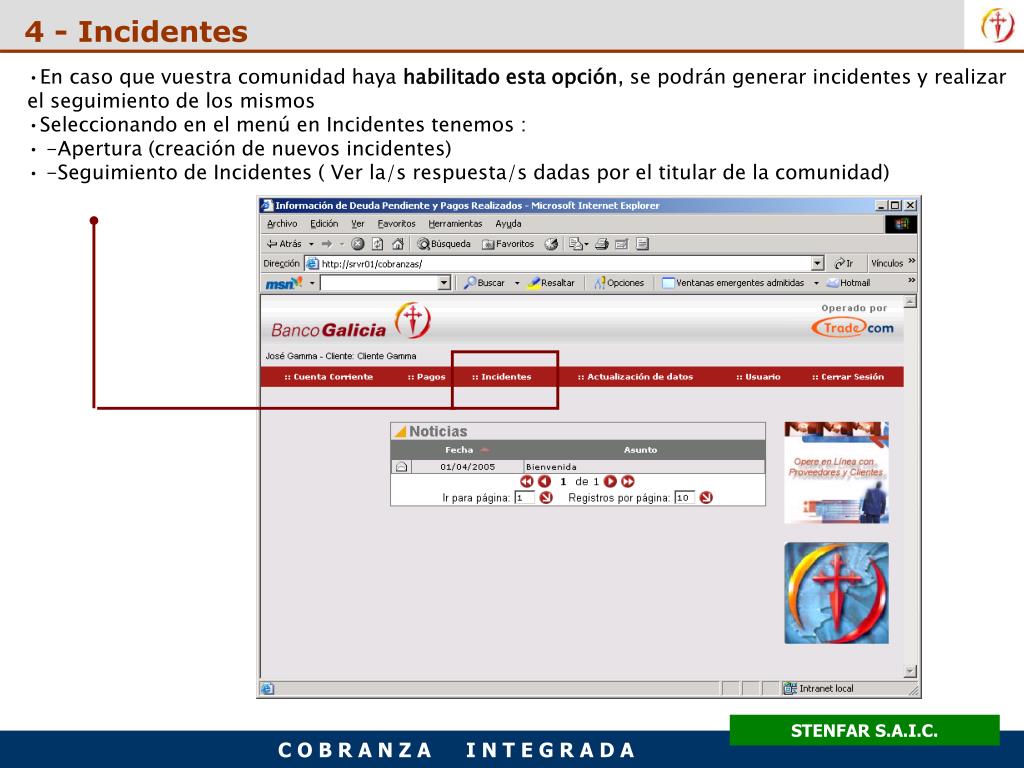The width and height of the screenshot is (1024, 768).
Task: Go to first page of Noticias
Action: (527, 481)
